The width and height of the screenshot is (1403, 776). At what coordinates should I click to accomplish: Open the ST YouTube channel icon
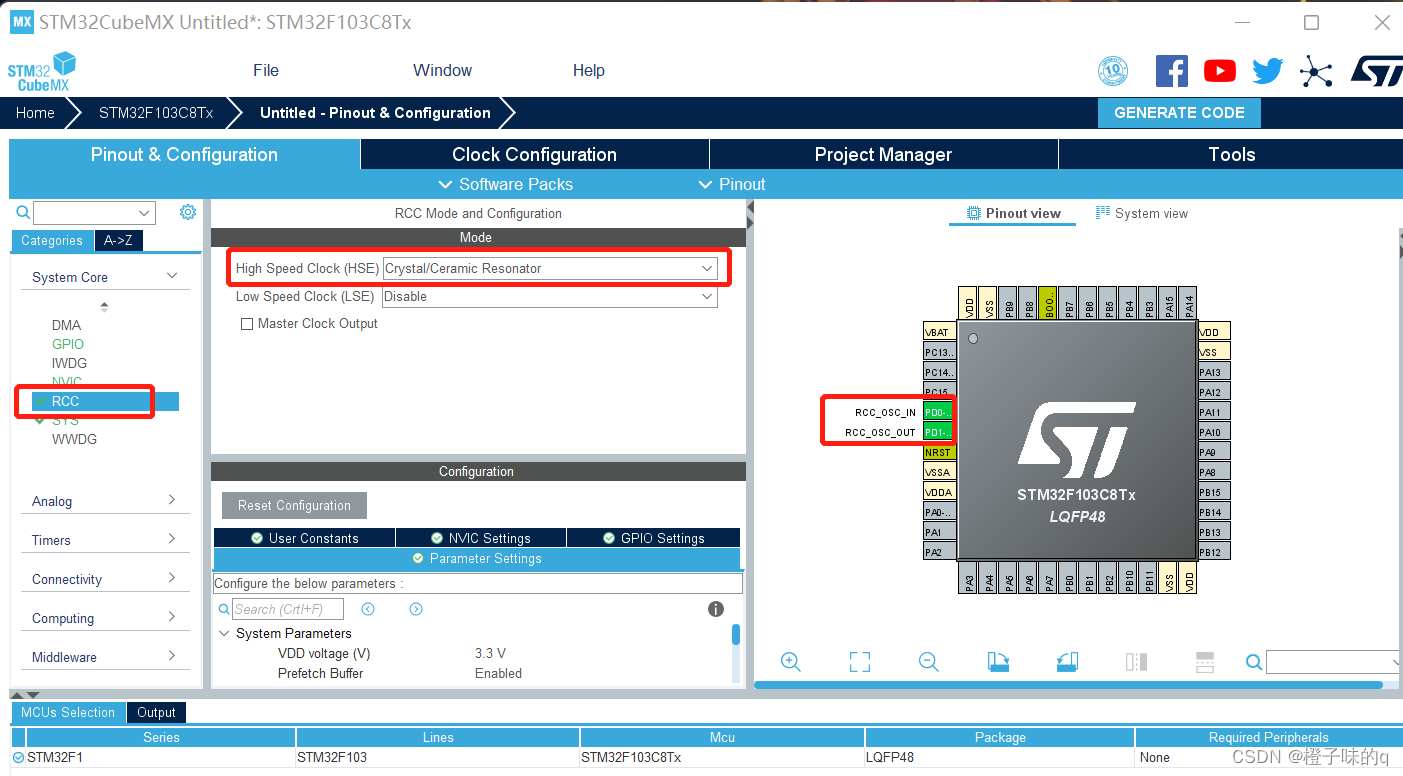pyautogui.click(x=1219, y=71)
